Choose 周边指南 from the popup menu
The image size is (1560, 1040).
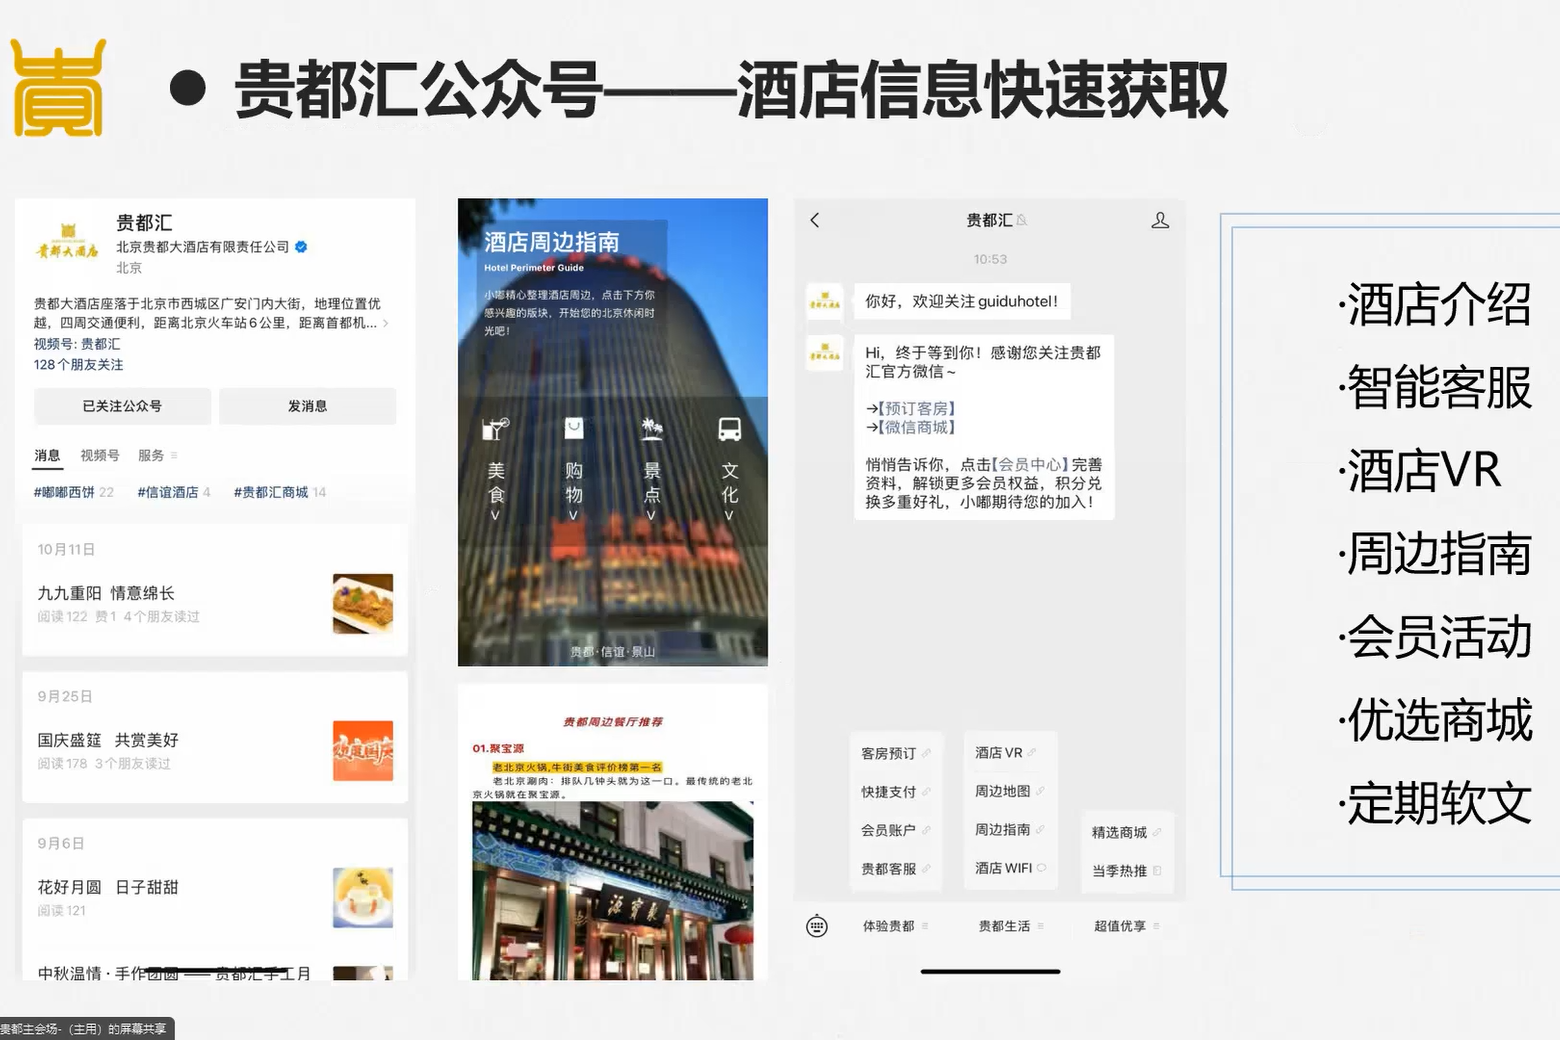coord(1010,830)
